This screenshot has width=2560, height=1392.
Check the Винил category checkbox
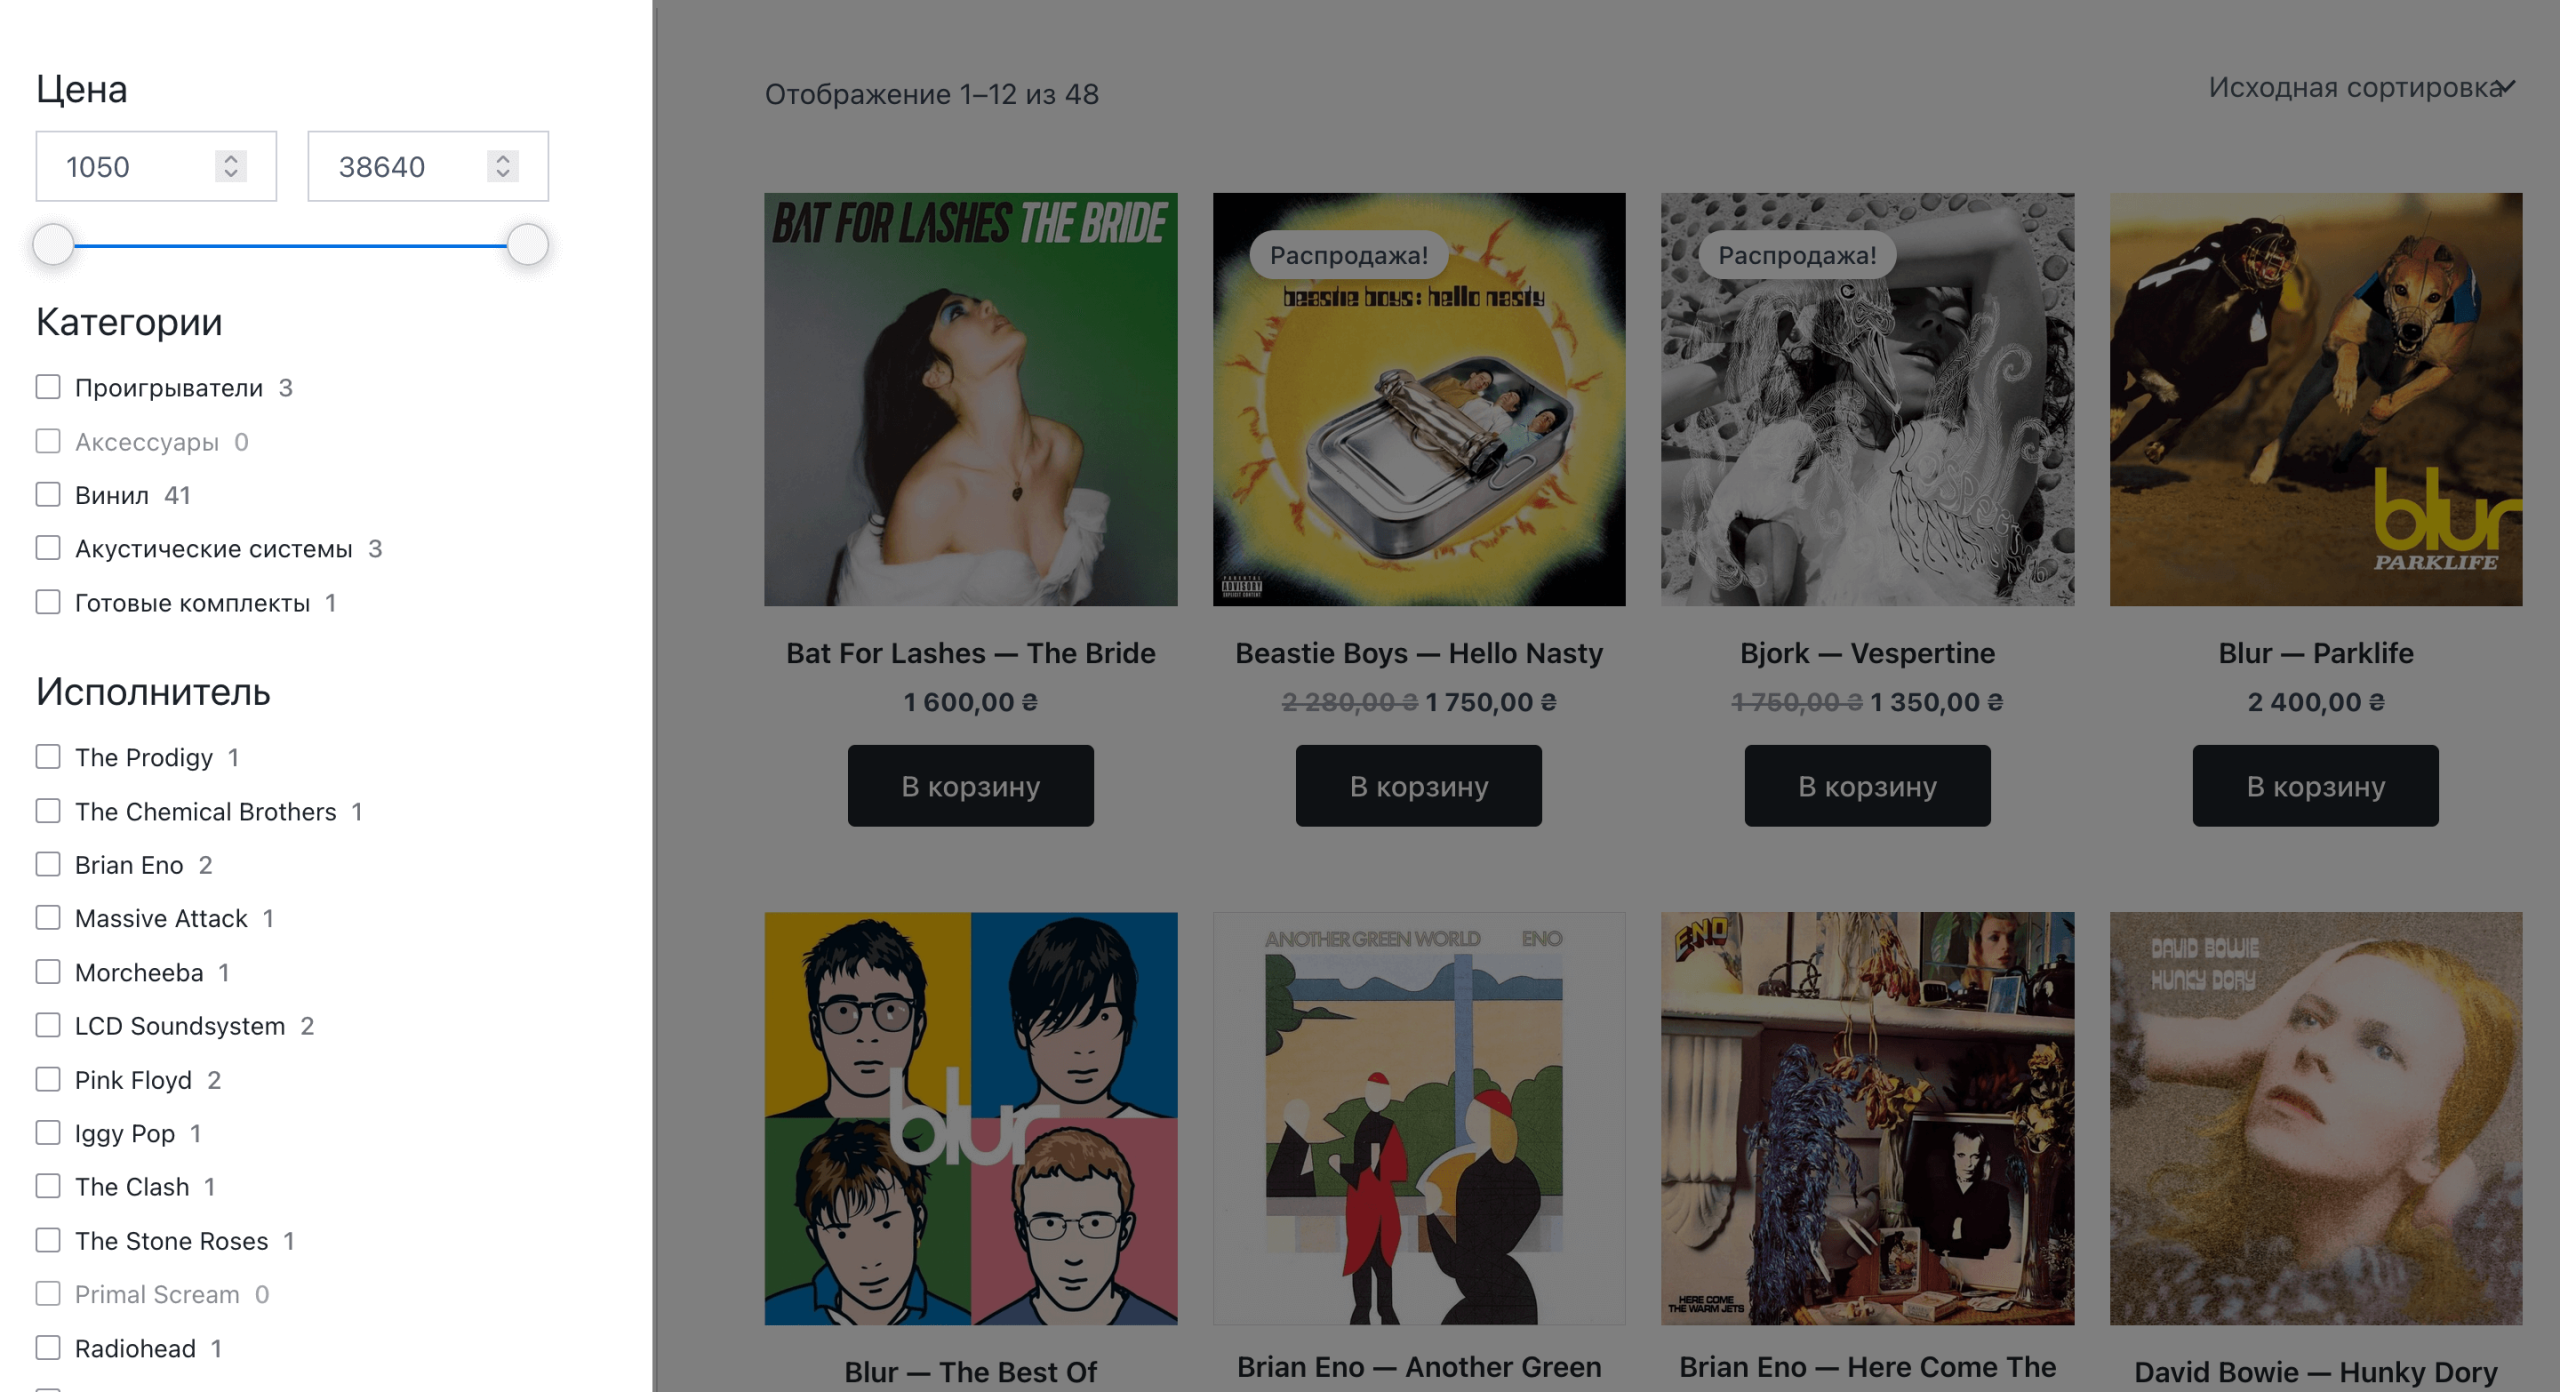[48, 495]
